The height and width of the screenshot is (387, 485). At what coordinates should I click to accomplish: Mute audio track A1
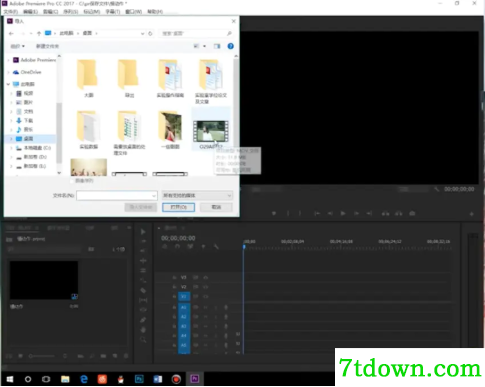206,307
